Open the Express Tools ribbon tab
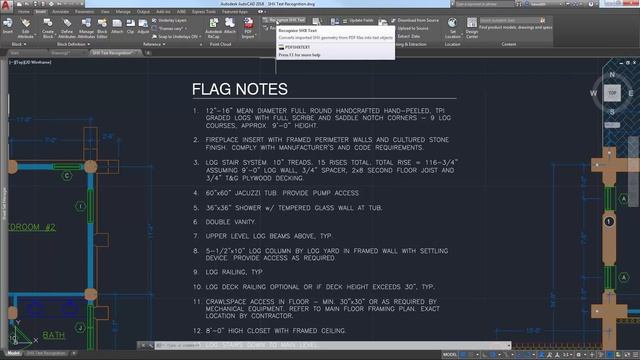Screen dimensions: 640x360 (204, 12)
